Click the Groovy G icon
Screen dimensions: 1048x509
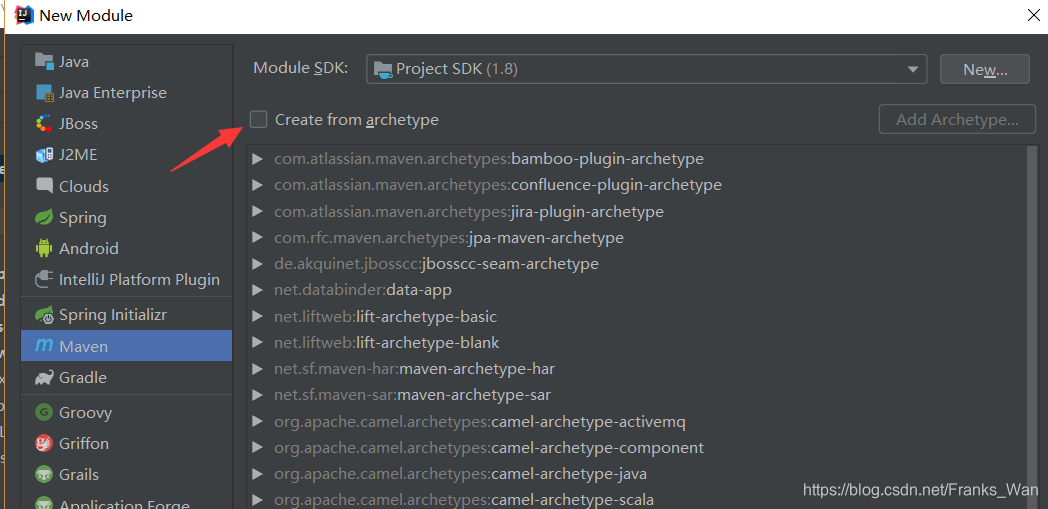pos(44,412)
